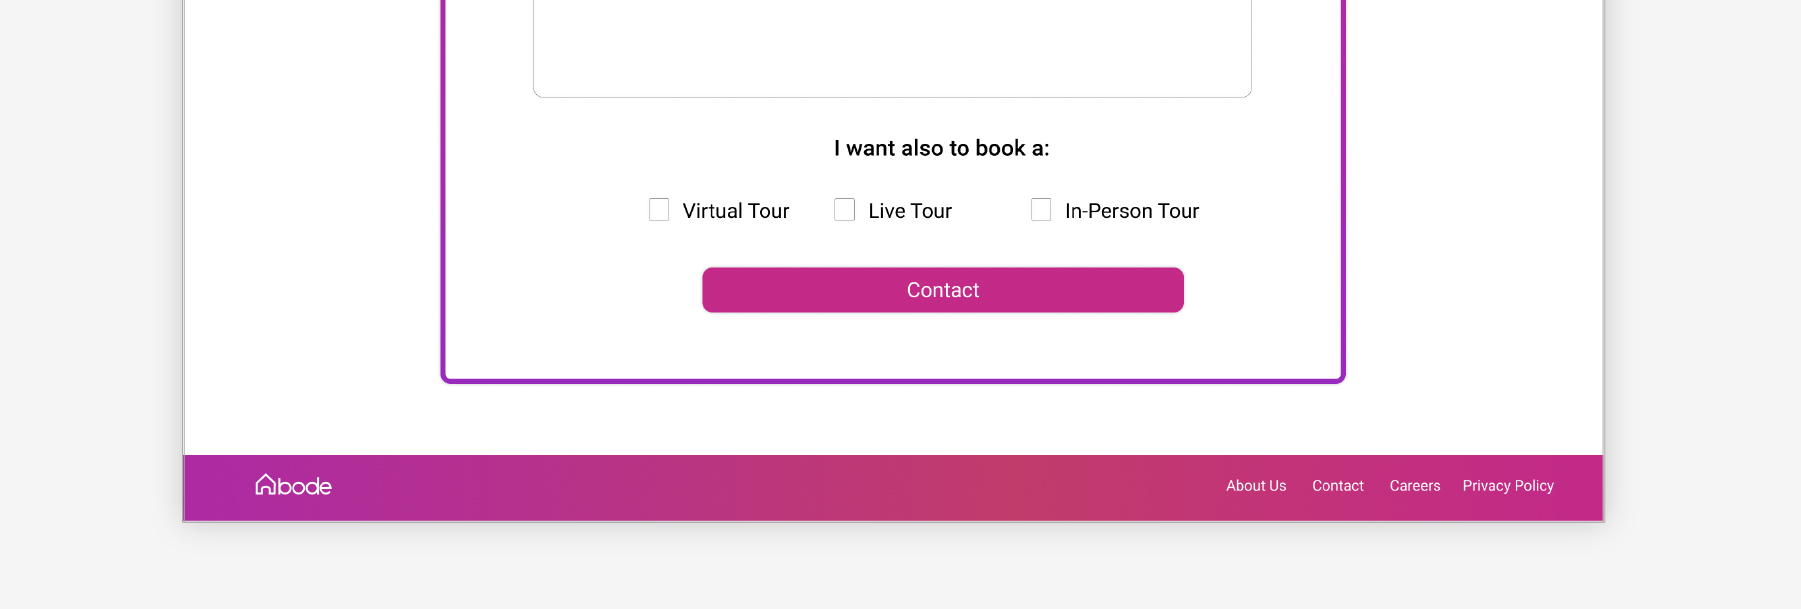Open the About Us footer link
The height and width of the screenshot is (609, 1801).
[x=1256, y=486]
